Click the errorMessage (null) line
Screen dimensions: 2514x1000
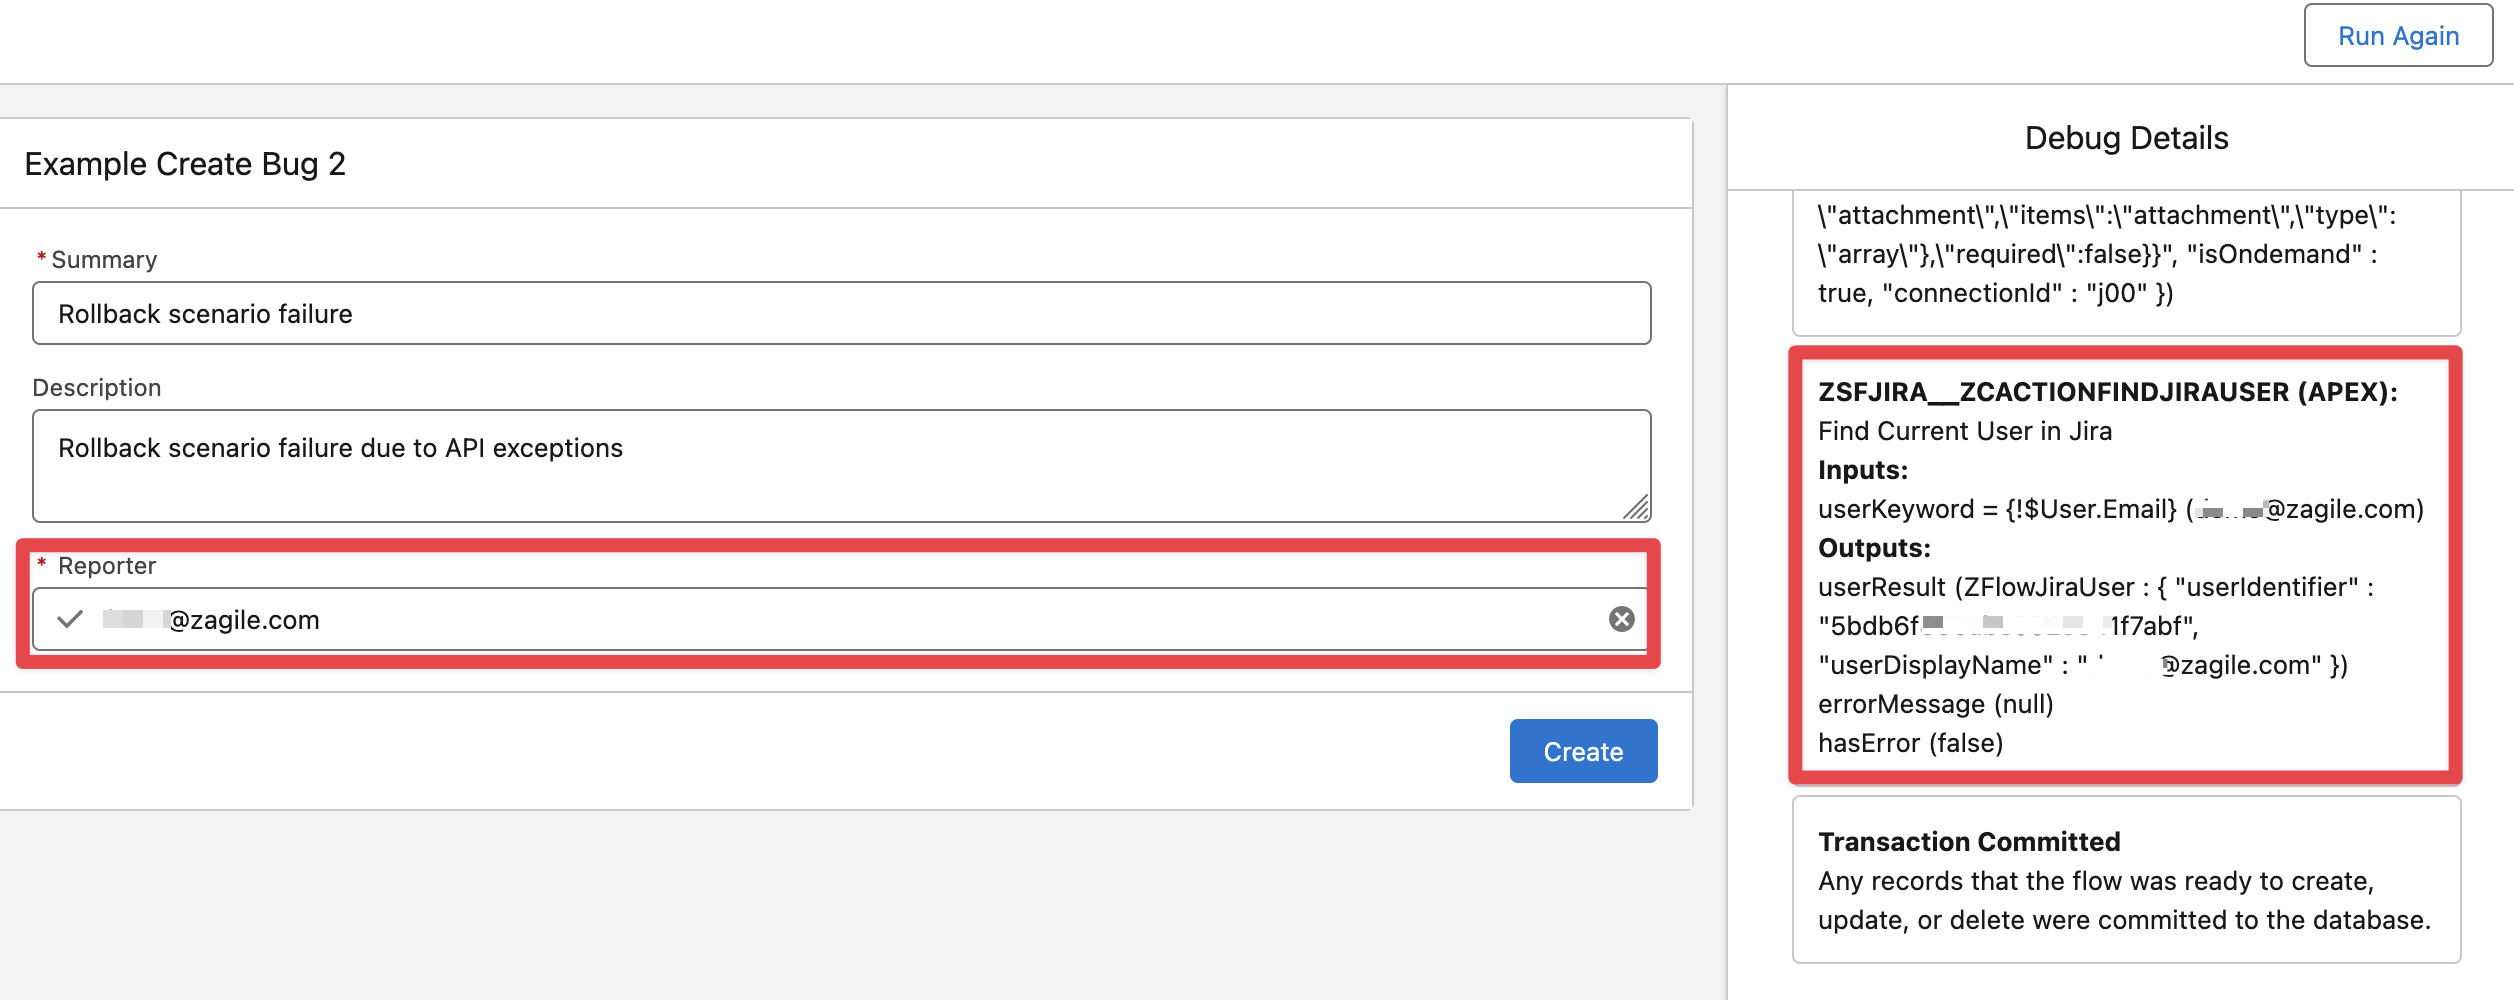1935,704
